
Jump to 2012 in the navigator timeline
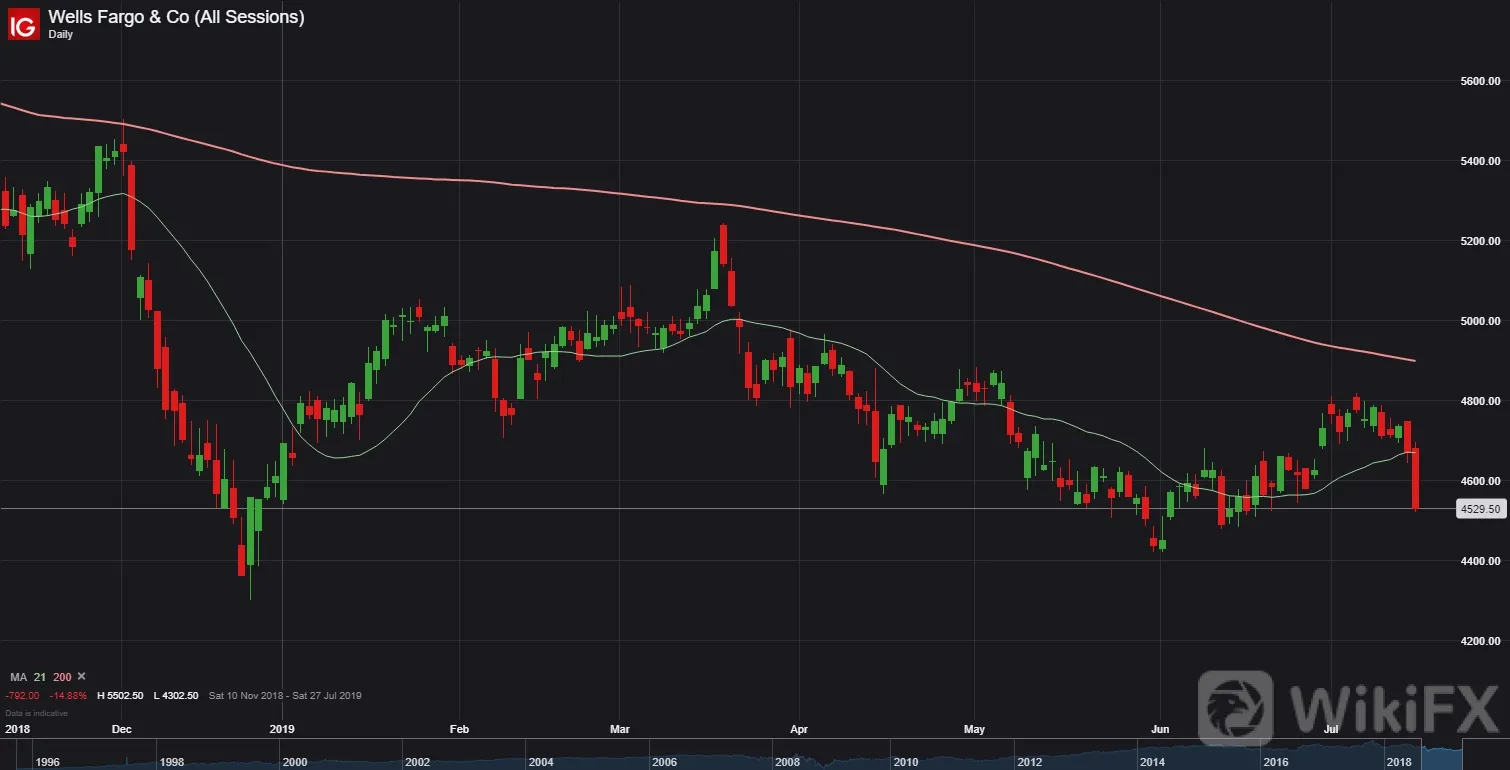1029,762
